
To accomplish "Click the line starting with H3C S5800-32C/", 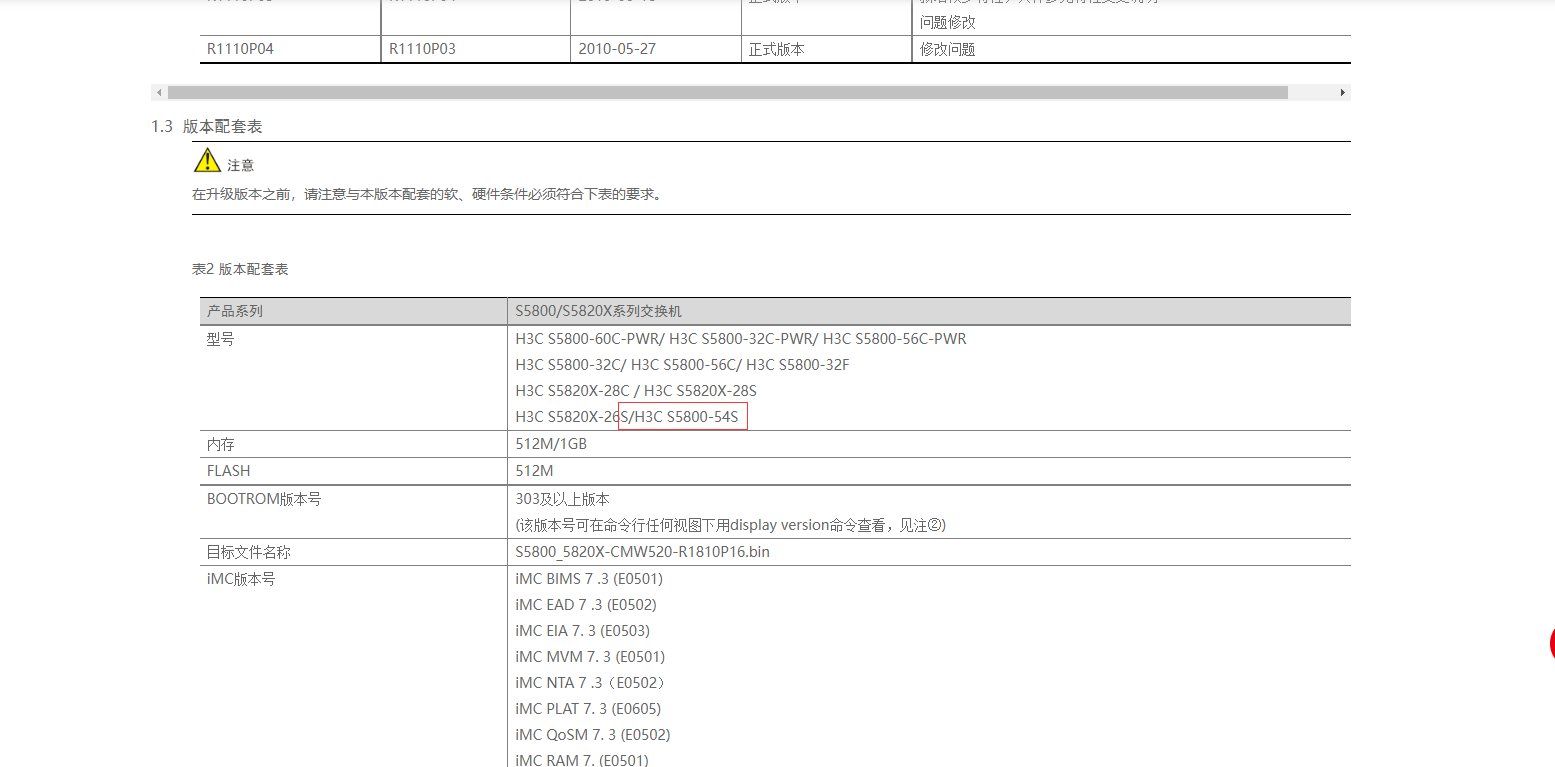I will 682,365.
